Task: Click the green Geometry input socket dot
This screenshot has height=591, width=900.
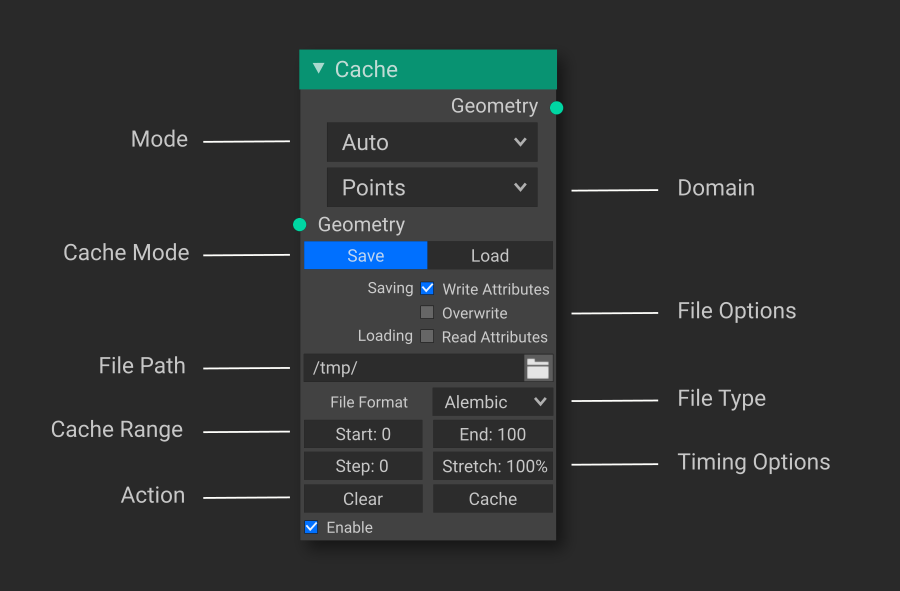Action: pos(300,224)
